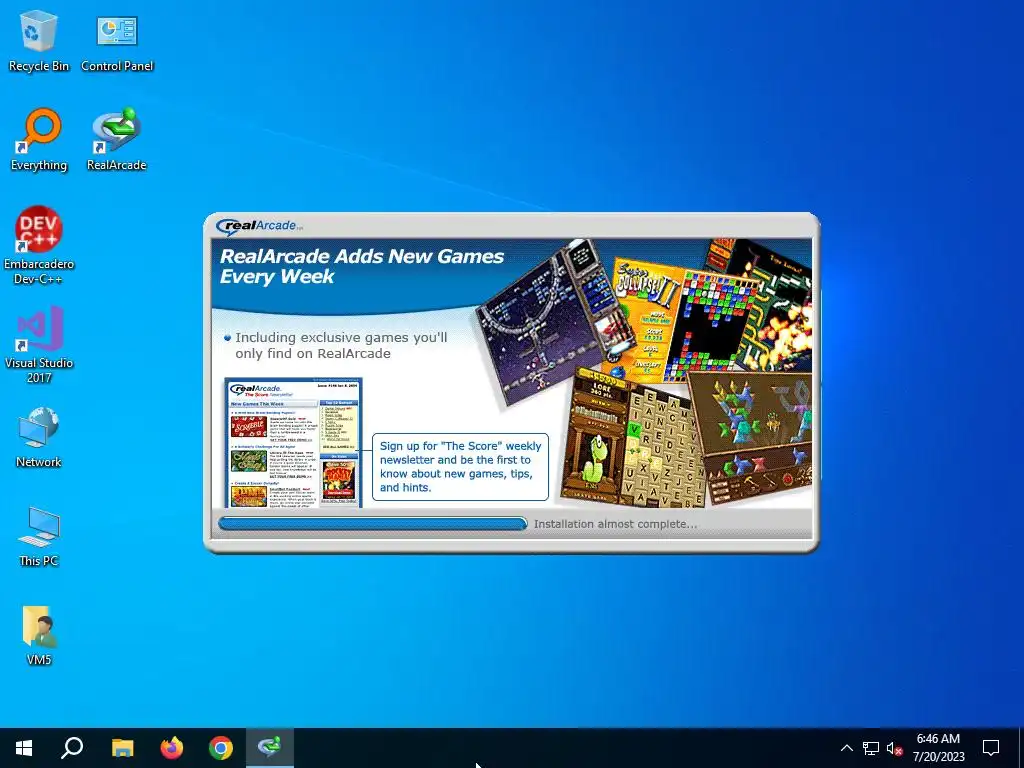
Task: Switch to RealArcade installer taskbar button
Action: coord(270,748)
